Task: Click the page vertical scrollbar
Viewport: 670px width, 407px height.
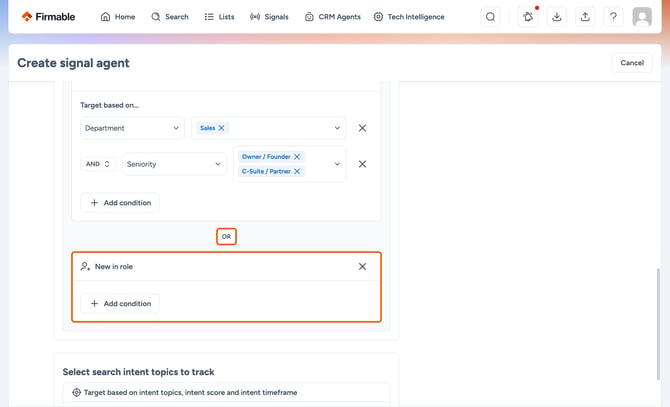Action: coord(658,324)
